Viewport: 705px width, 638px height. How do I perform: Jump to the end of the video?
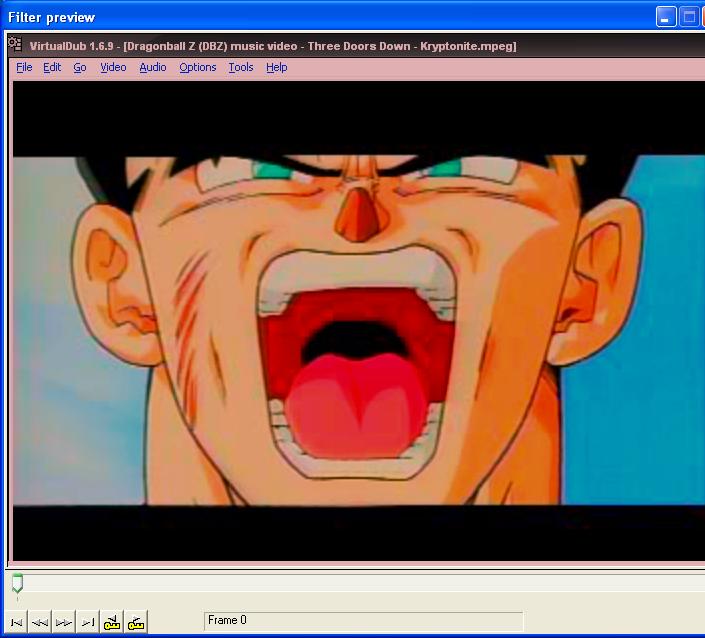(x=88, y=622)
